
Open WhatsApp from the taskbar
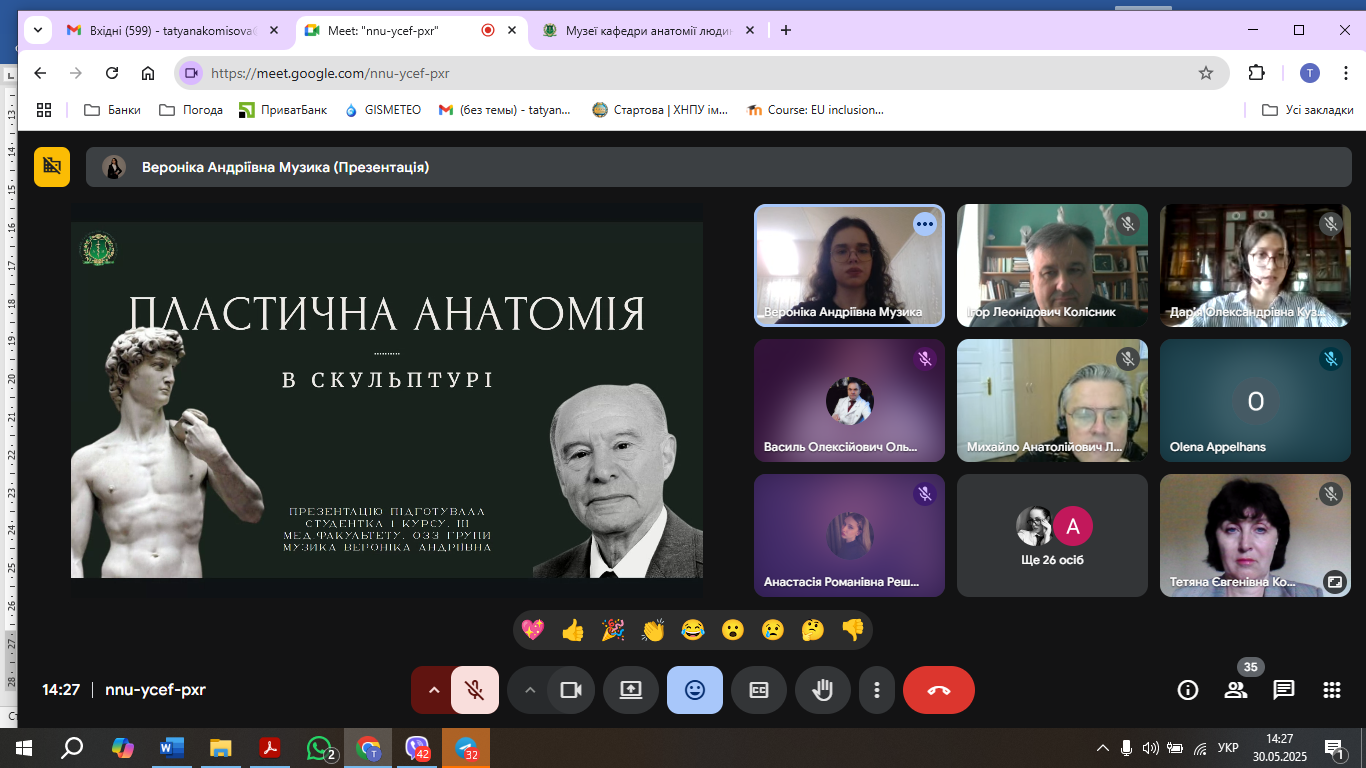pyautogui.click(x=319, y=748)
